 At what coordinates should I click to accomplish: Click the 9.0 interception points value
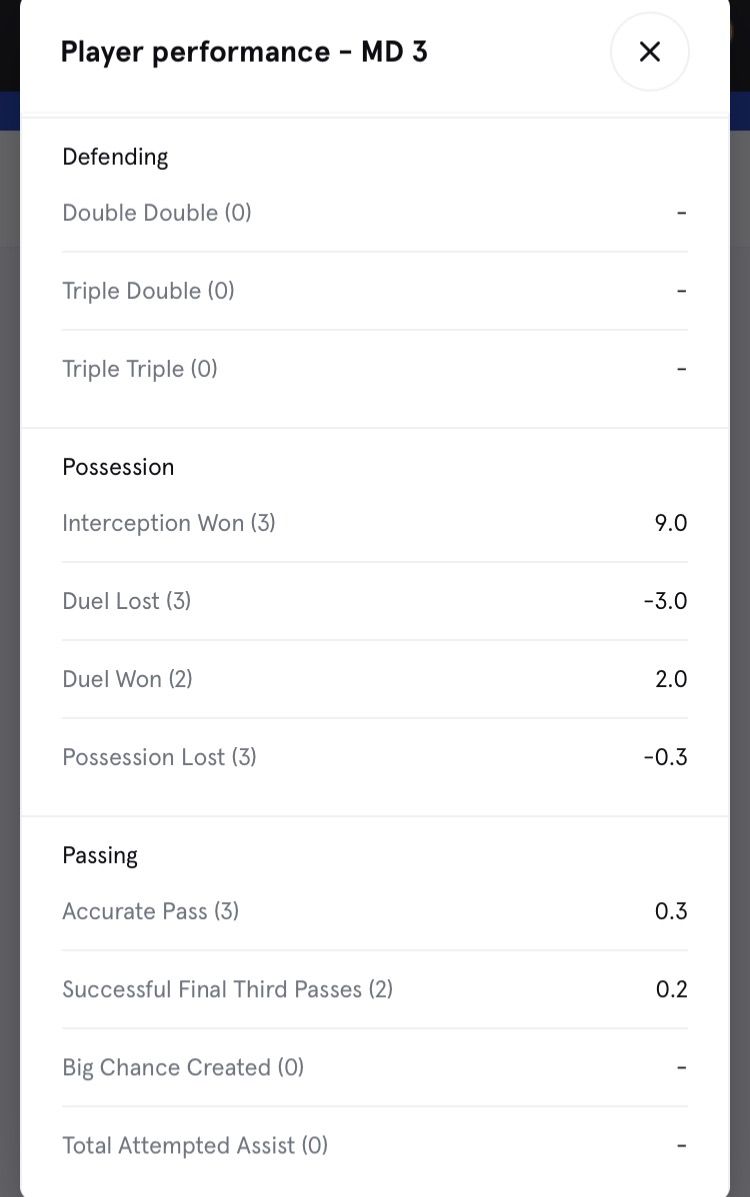(x=671, y=523)
